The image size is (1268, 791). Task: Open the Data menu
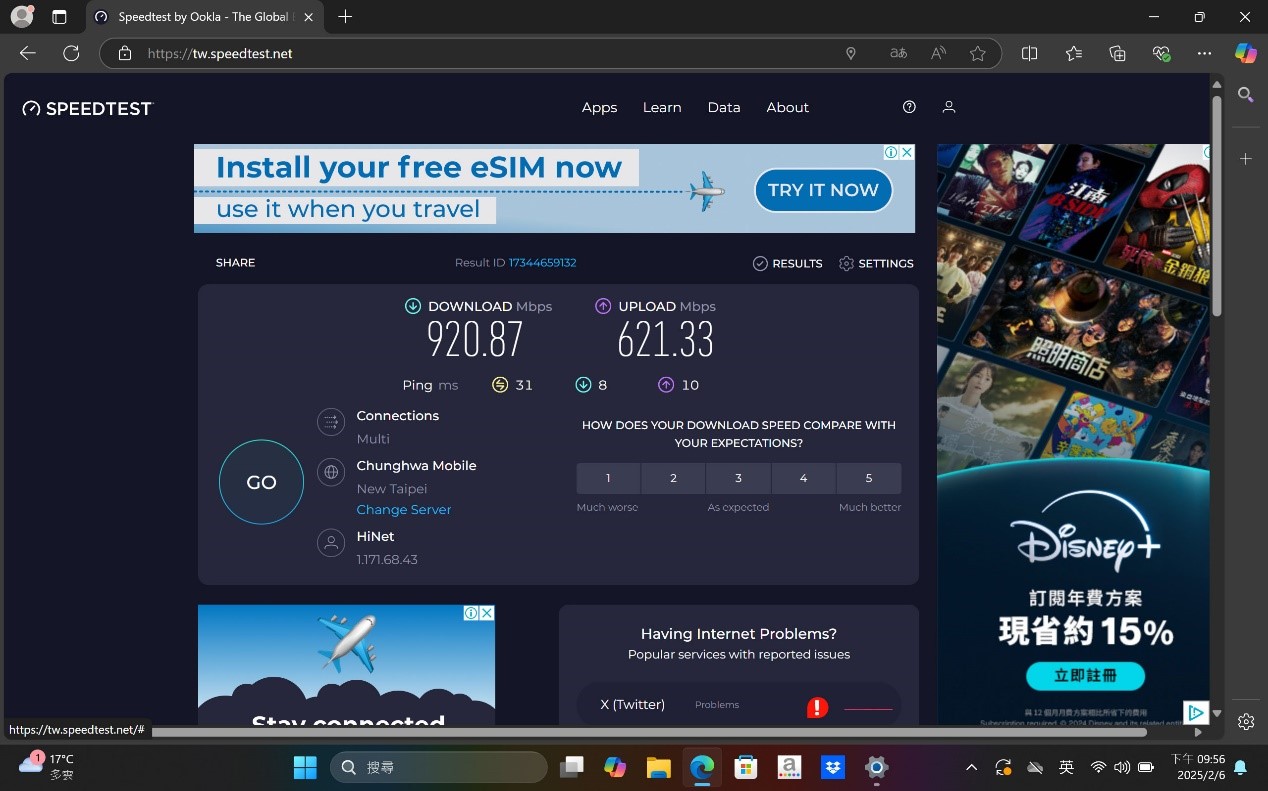coord(724,108)
